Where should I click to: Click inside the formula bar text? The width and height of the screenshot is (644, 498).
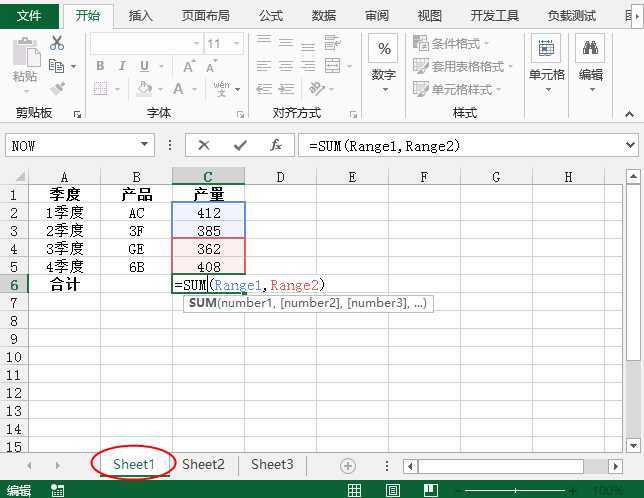[384, 146]
